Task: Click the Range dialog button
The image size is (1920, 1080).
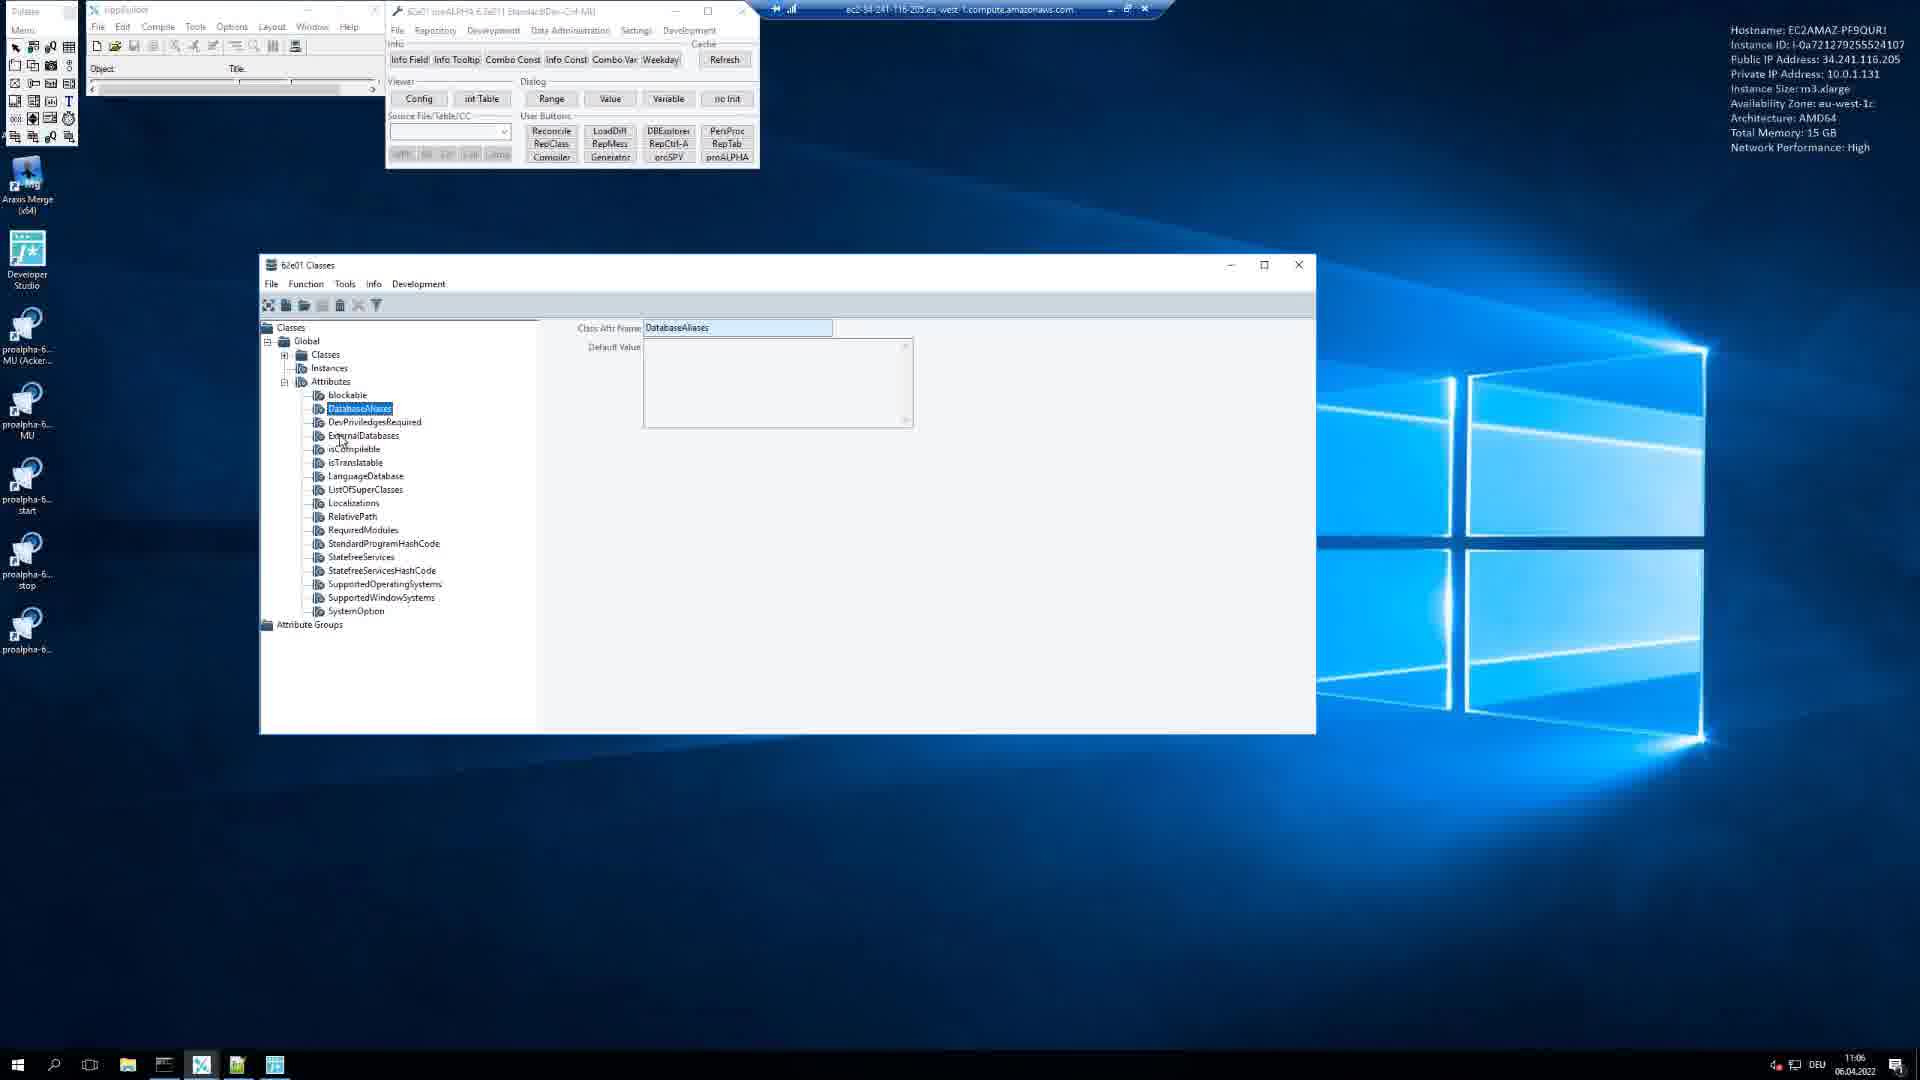Action: [x=552, y=99]
